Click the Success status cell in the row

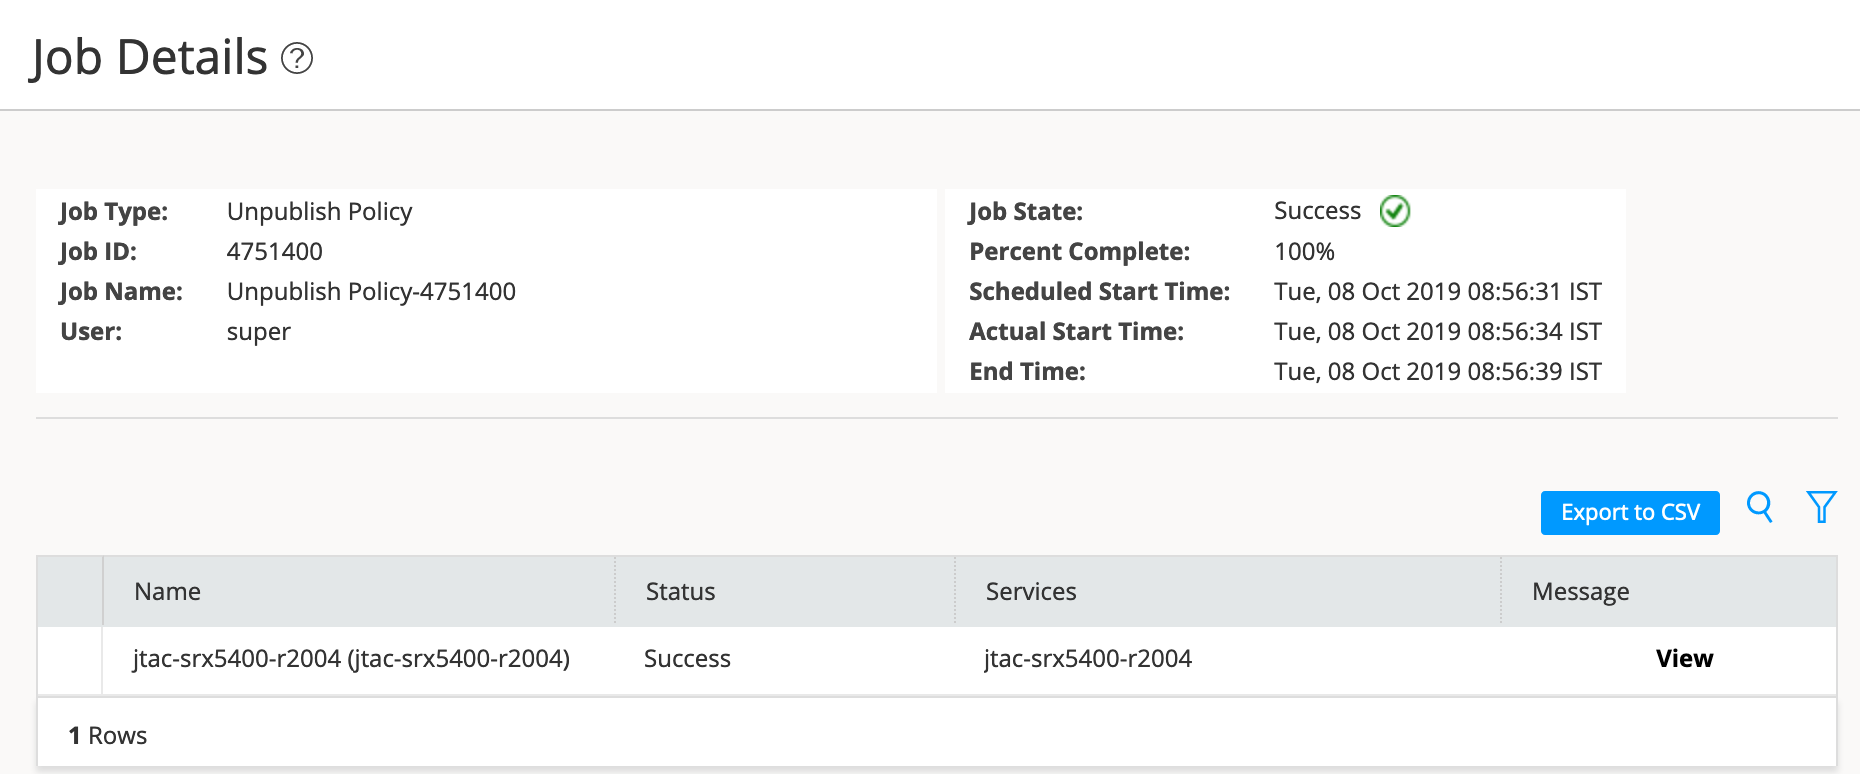pyautogui.click(x=687, y=659)
